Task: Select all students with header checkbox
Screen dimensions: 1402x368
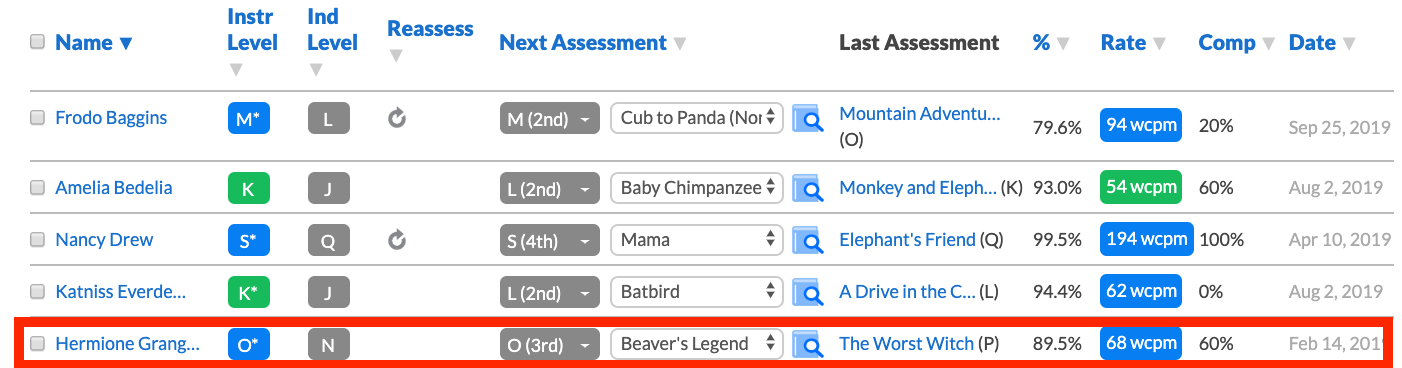Action: click(x=38, y=42)
